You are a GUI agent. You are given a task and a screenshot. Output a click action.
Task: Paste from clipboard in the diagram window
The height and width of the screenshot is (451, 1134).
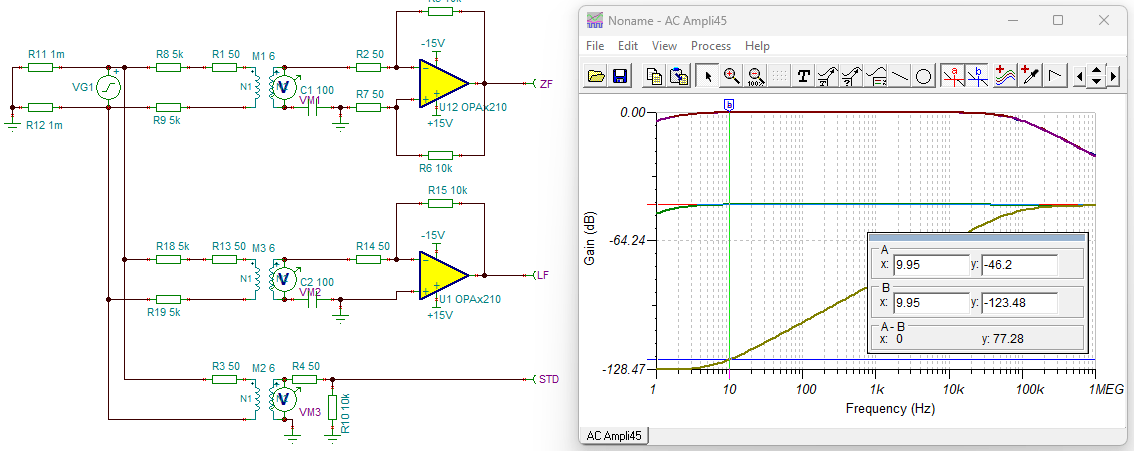pyautogui.click(x=679, y=76)
